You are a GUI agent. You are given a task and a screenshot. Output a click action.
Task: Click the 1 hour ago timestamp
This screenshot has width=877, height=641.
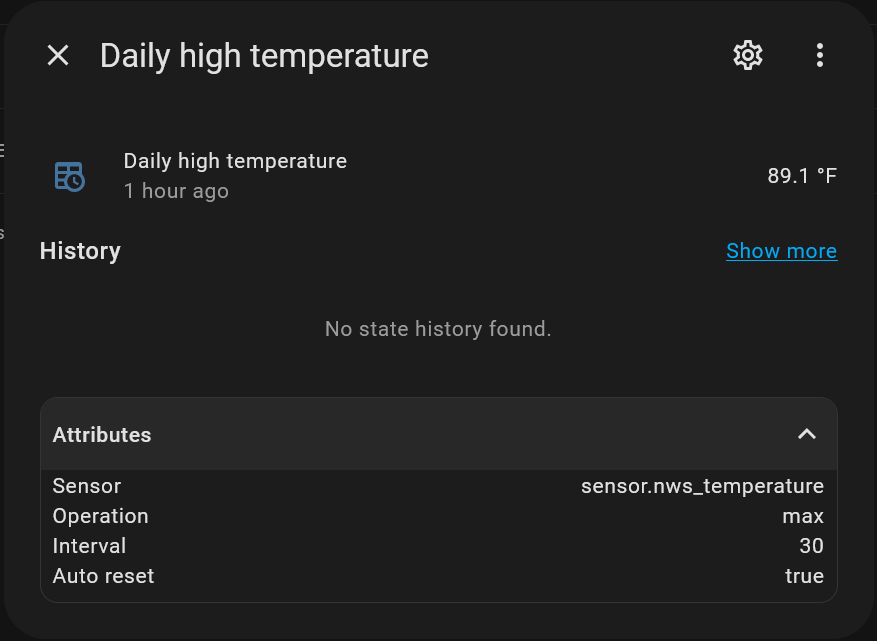pyautogui.click(x=176, y=191)
